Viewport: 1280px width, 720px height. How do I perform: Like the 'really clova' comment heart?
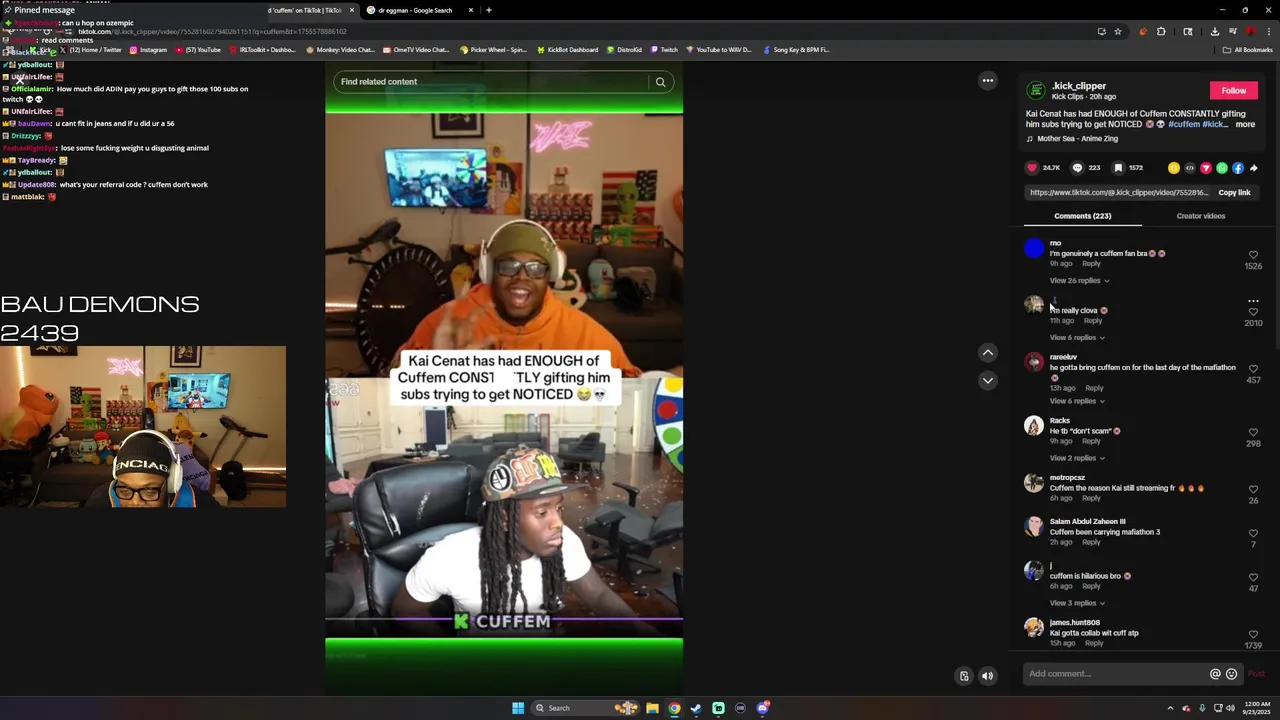pyautogui.click(x=1253, y=312)
